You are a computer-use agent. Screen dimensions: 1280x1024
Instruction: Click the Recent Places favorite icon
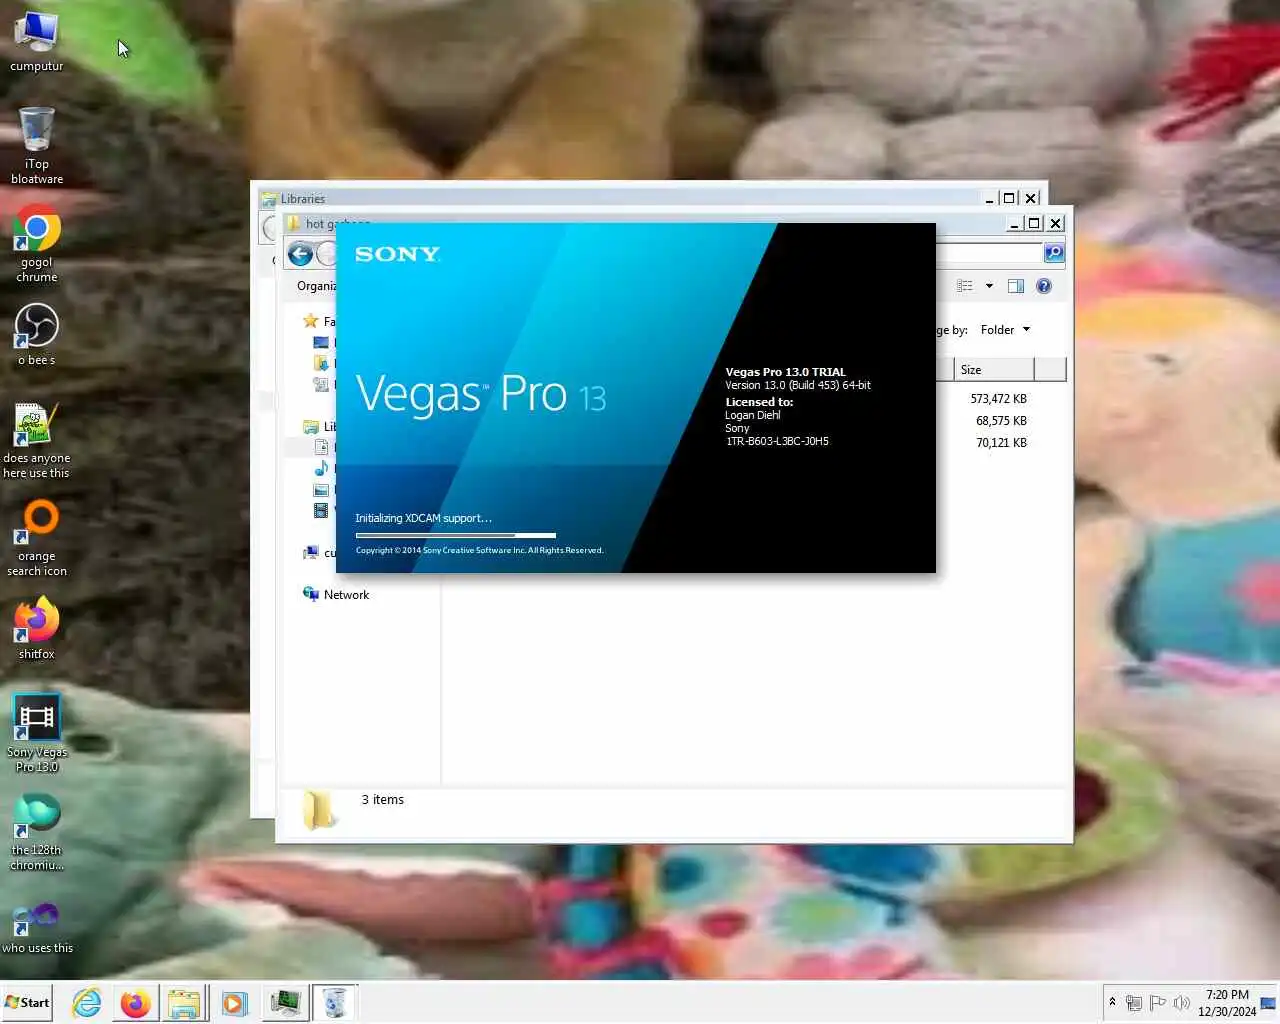tap(321, 384)
